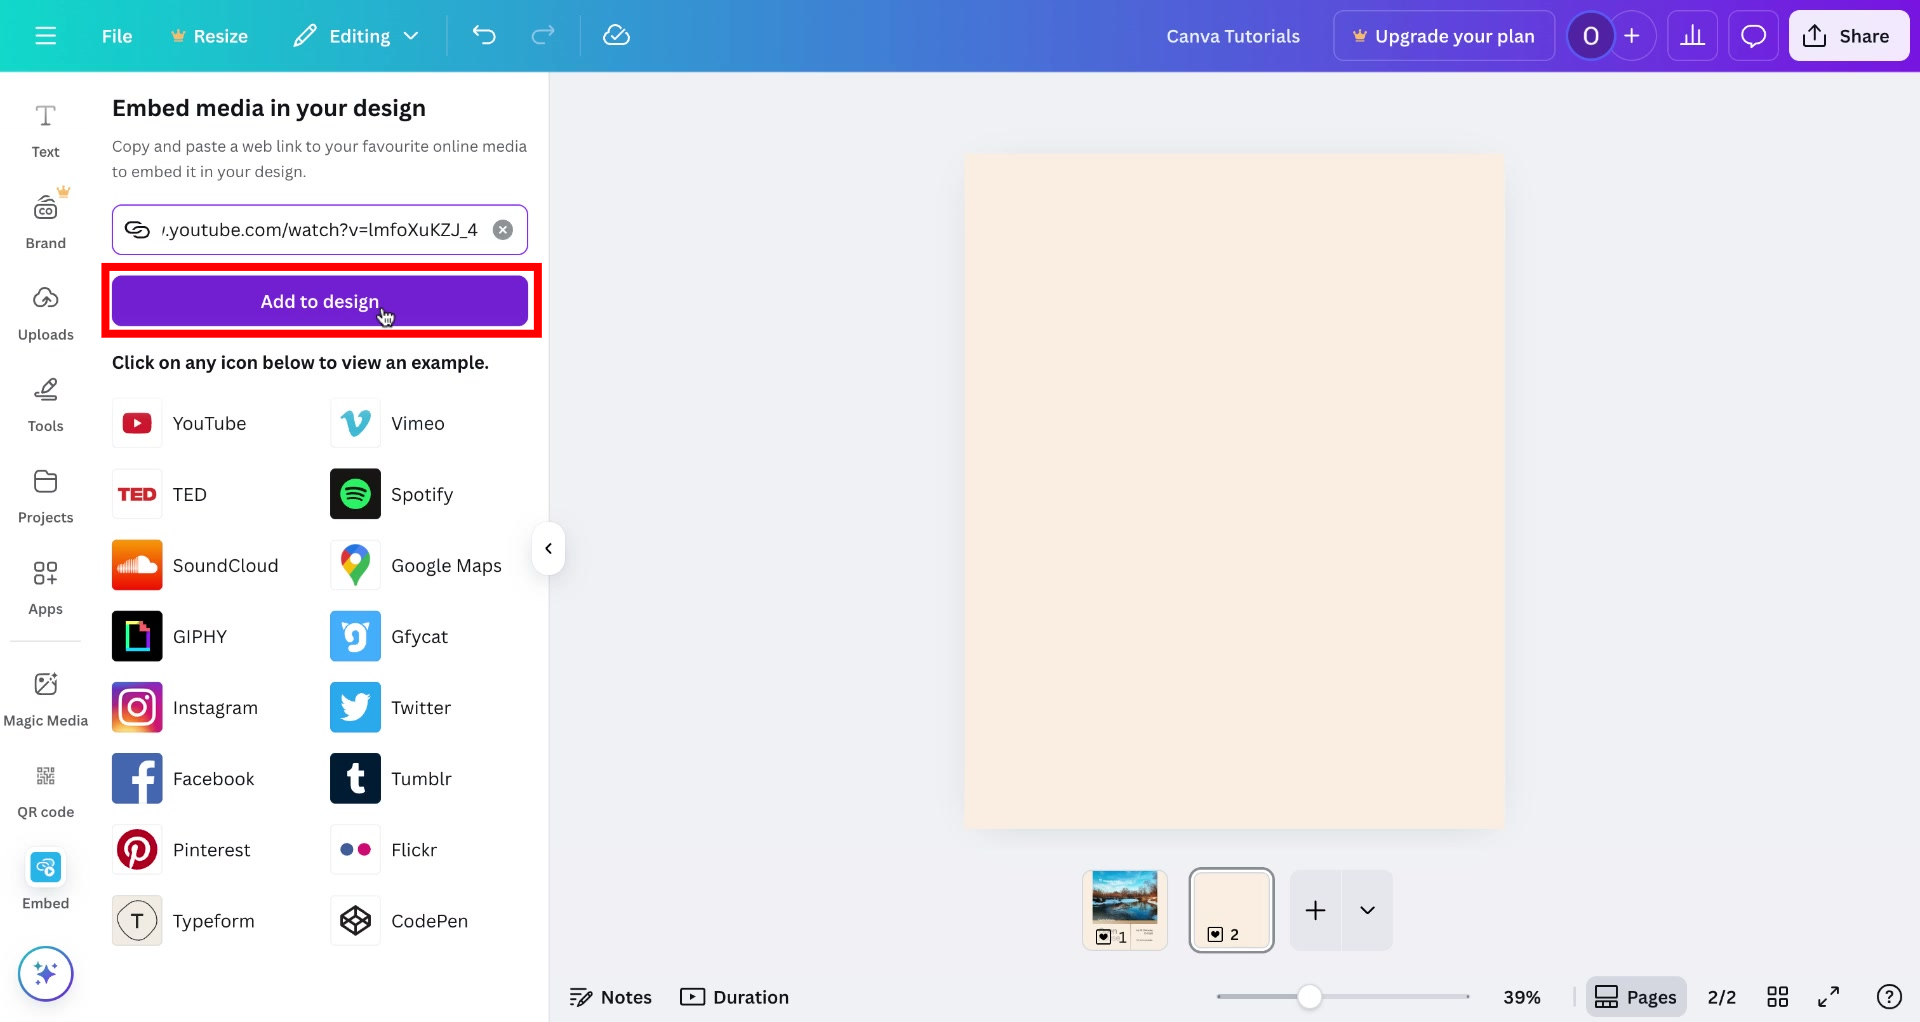Click Upgrade your plan
This screenshot has height=1022, width=1920.
pos(1443,35)
